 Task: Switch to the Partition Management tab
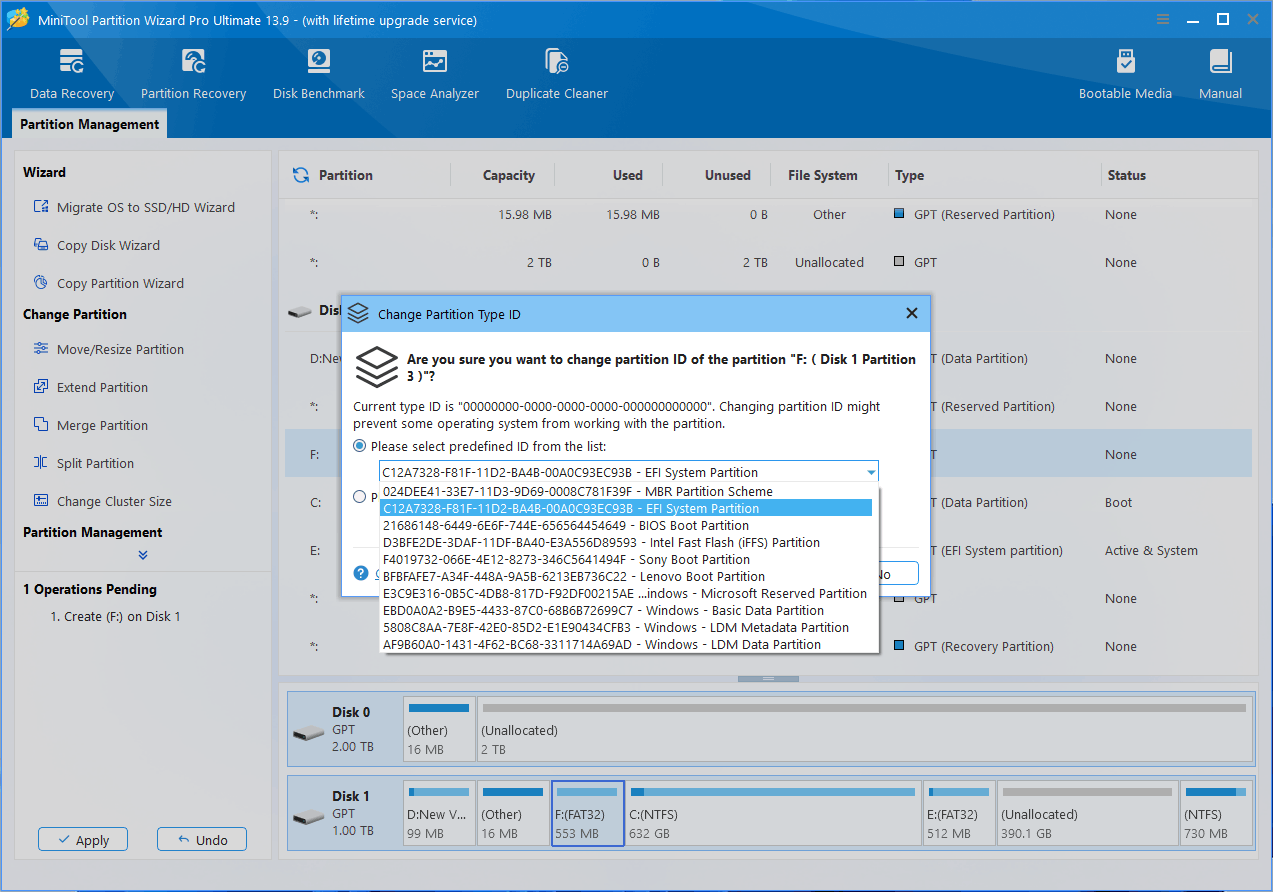(89, 124)
